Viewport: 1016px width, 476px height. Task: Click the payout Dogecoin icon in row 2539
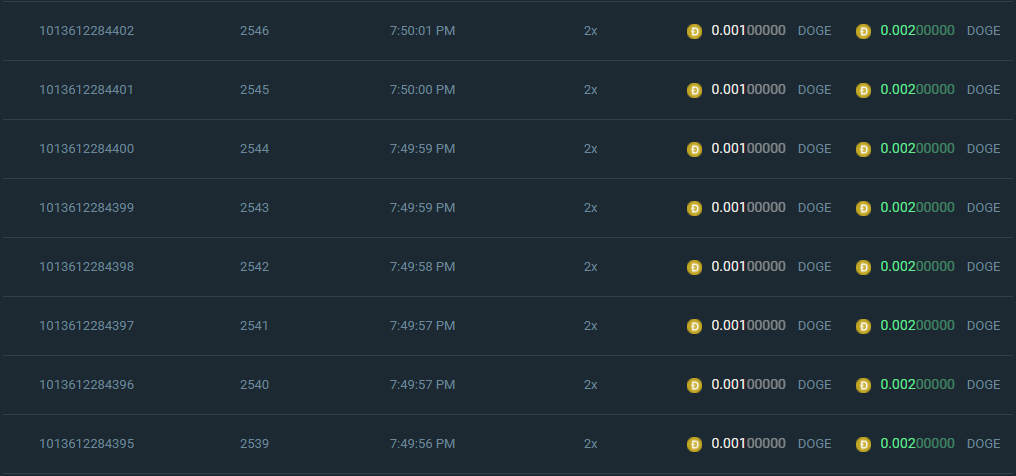pos(864,444)
